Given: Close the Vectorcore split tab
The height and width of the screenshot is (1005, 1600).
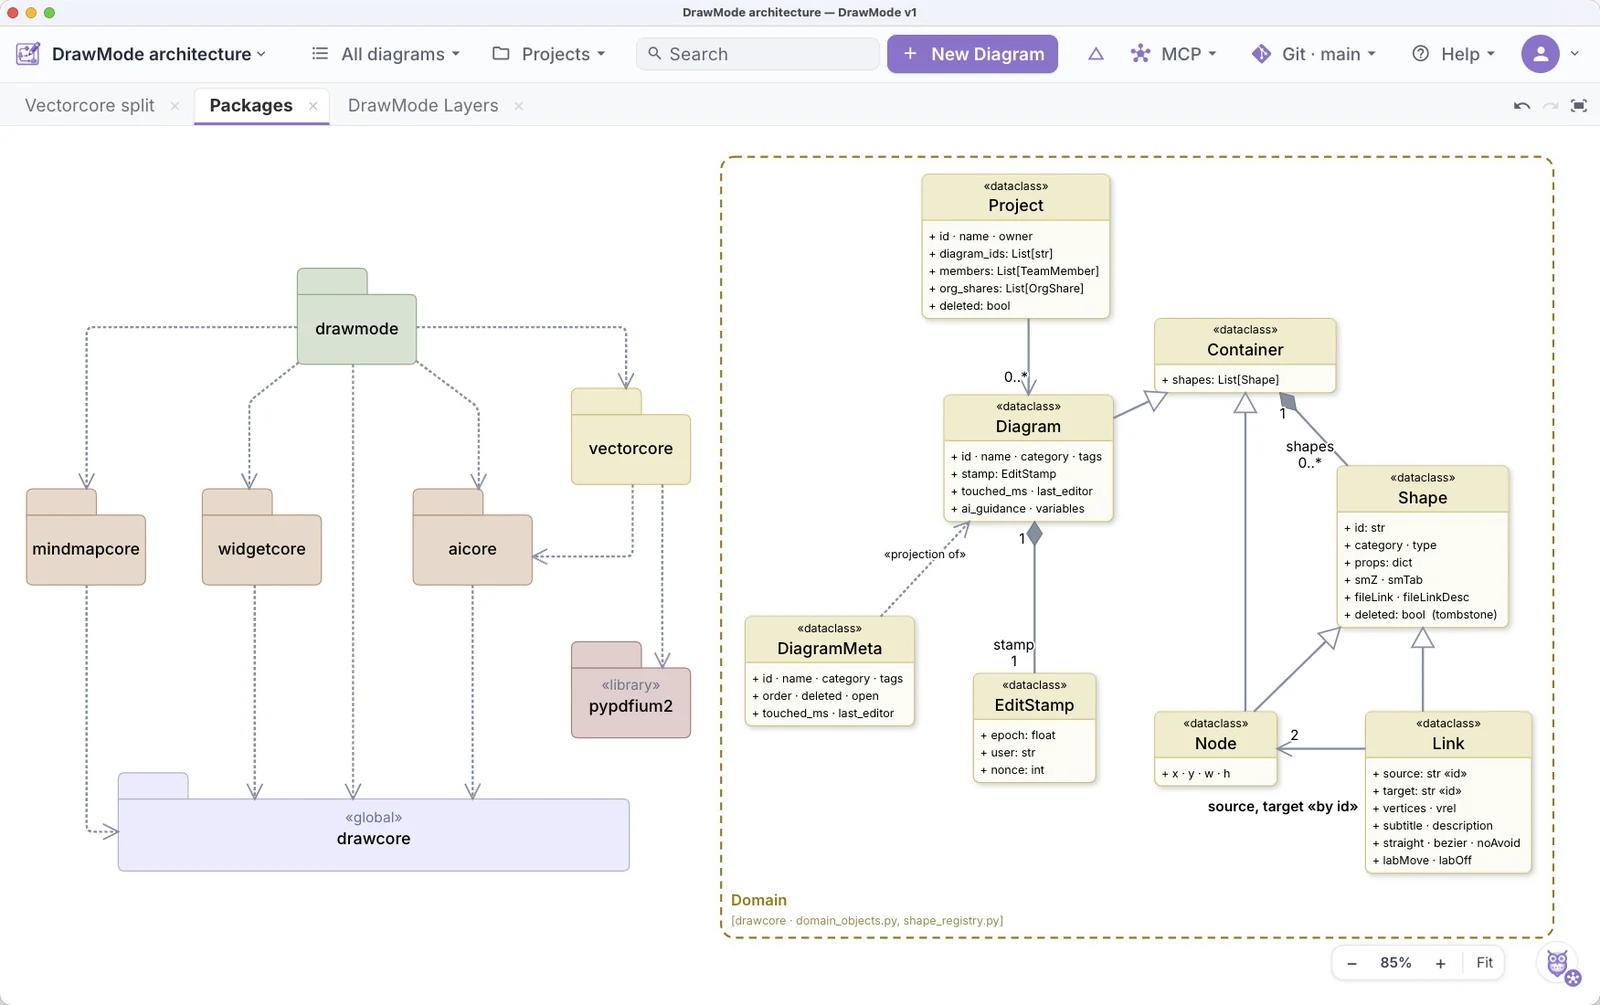Looking at the screenshot, I should [x=175, y=106].
